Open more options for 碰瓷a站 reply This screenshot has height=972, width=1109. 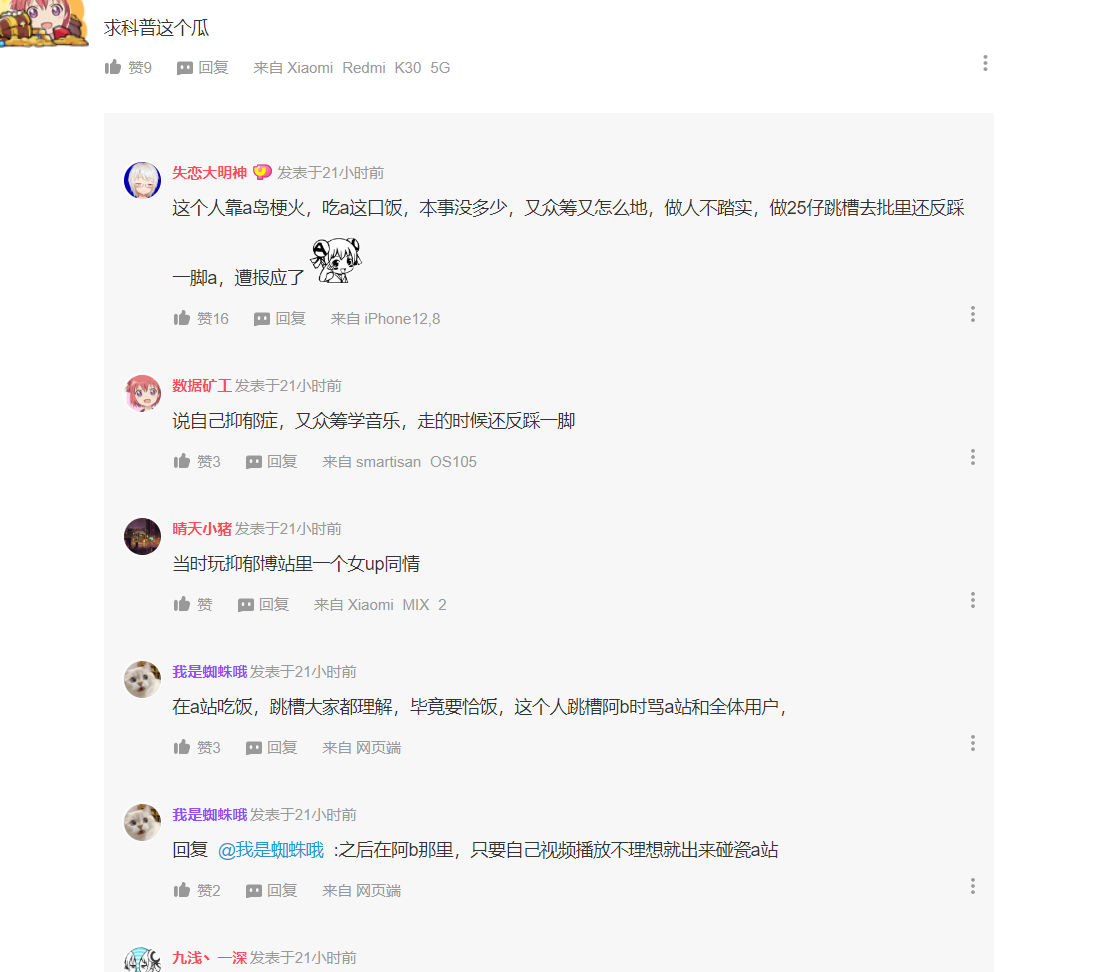973,886
